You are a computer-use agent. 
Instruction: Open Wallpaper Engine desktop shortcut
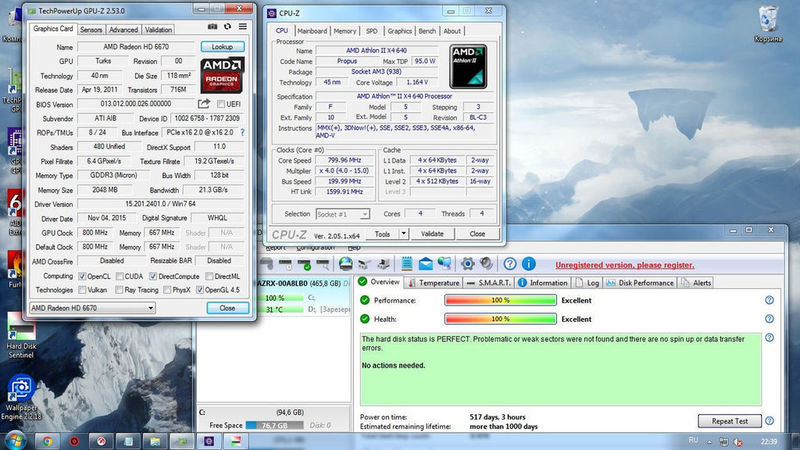21,398
